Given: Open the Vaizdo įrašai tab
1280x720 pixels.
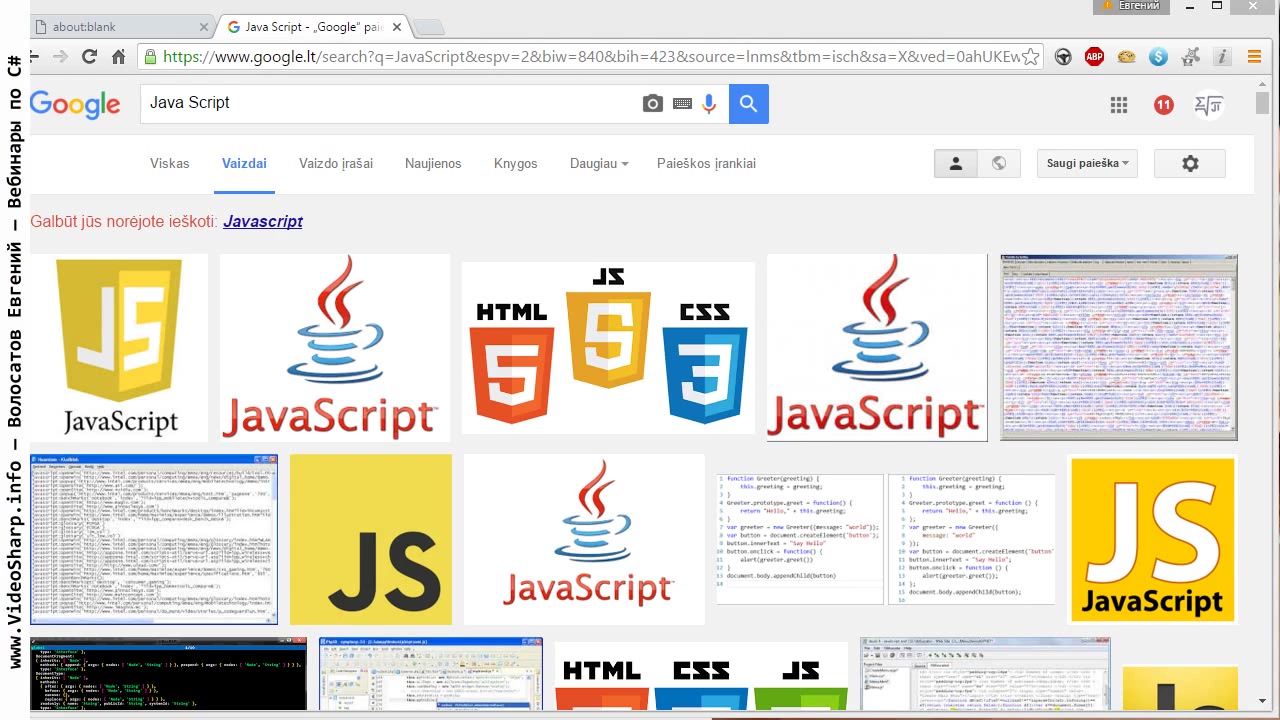Looking at the screenshot, I should tap(336, 163).
